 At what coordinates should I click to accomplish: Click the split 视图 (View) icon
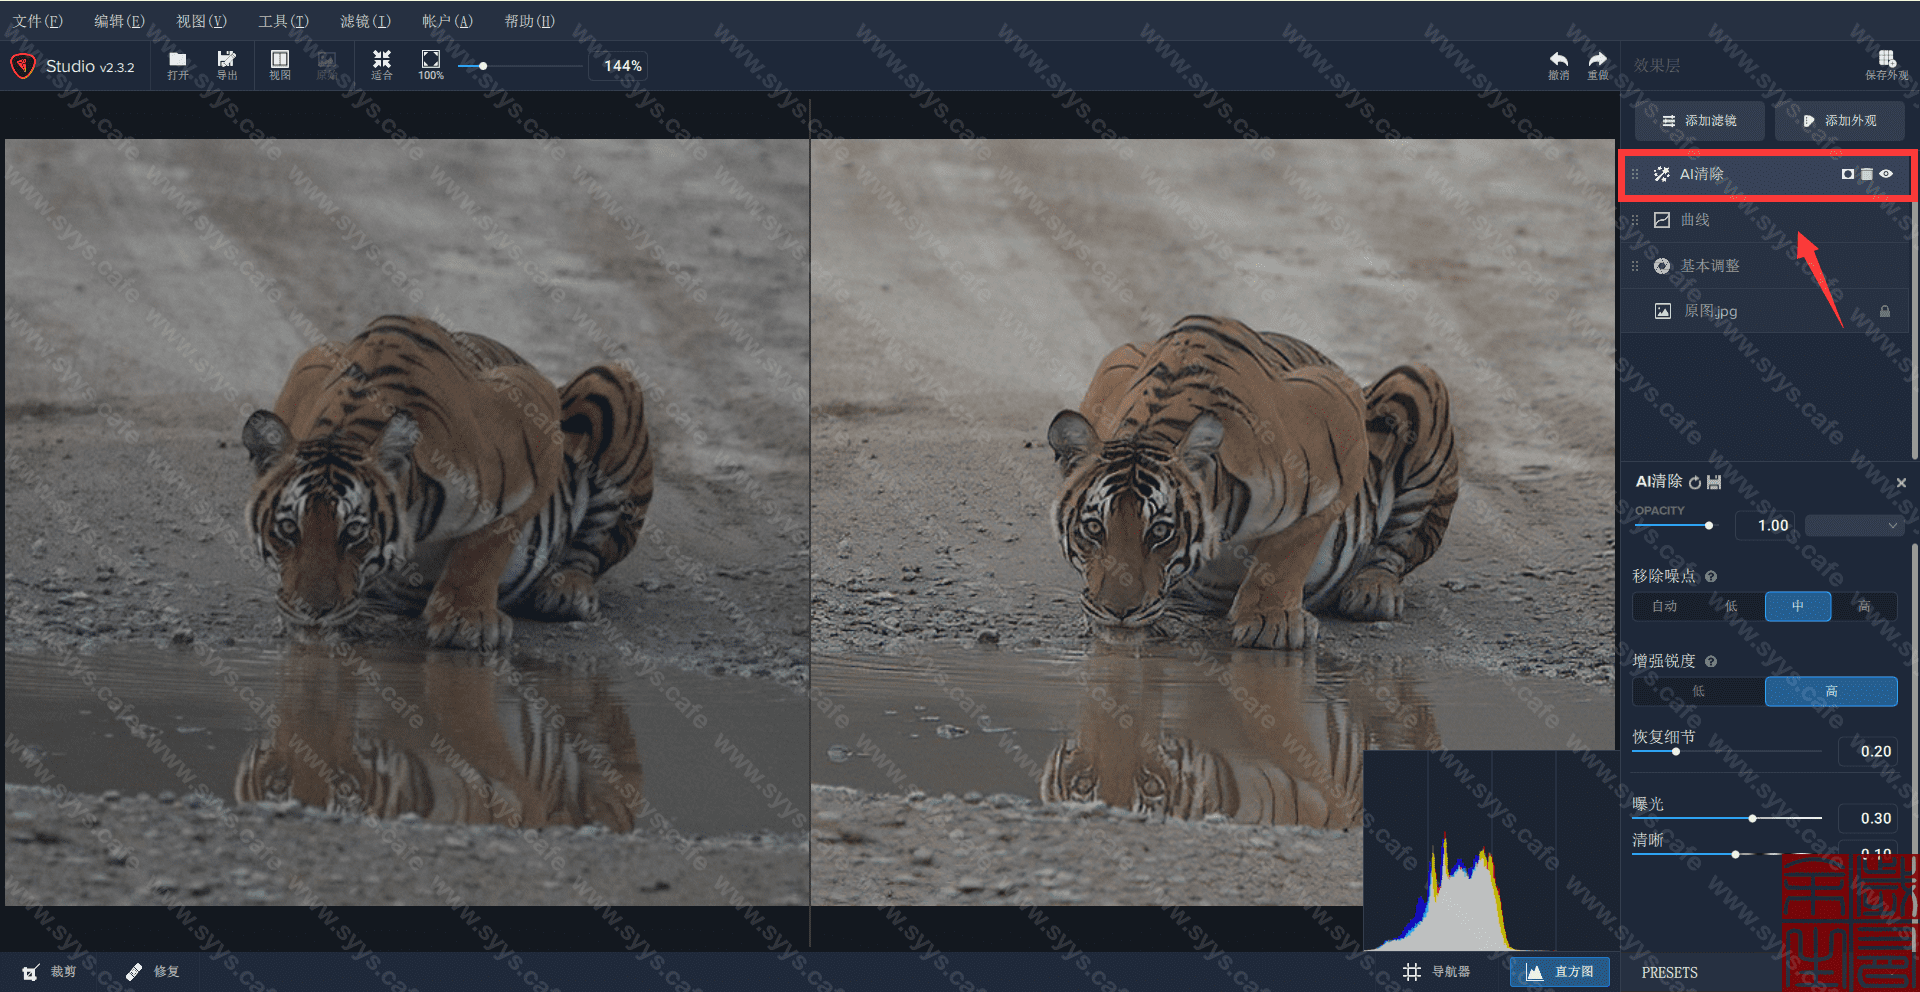pos(280,65)
